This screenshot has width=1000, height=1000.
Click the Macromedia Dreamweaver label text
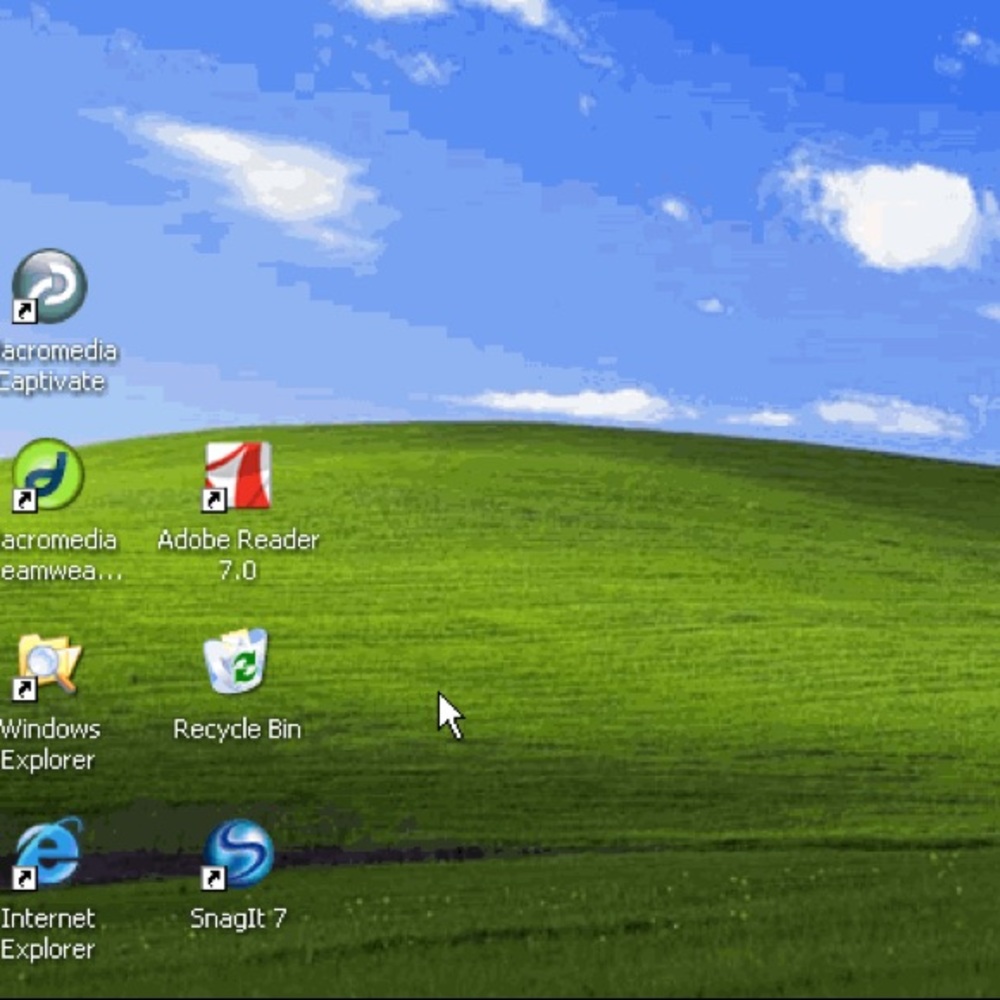[x=61, y=555]
